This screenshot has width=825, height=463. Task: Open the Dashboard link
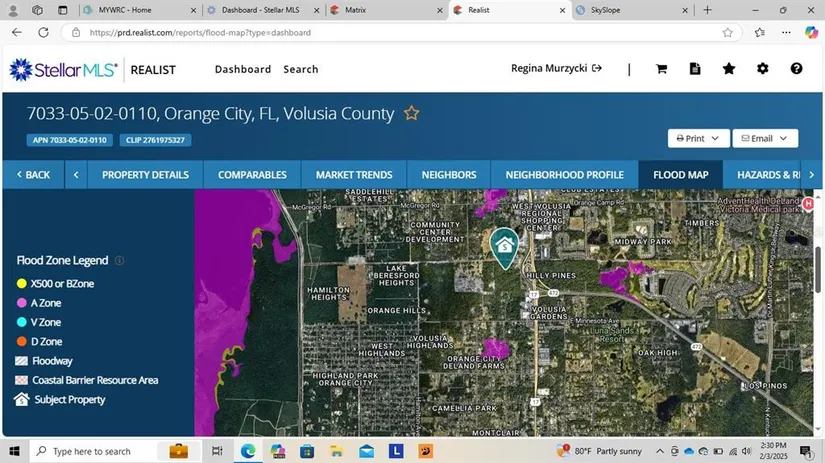point(243,69)
